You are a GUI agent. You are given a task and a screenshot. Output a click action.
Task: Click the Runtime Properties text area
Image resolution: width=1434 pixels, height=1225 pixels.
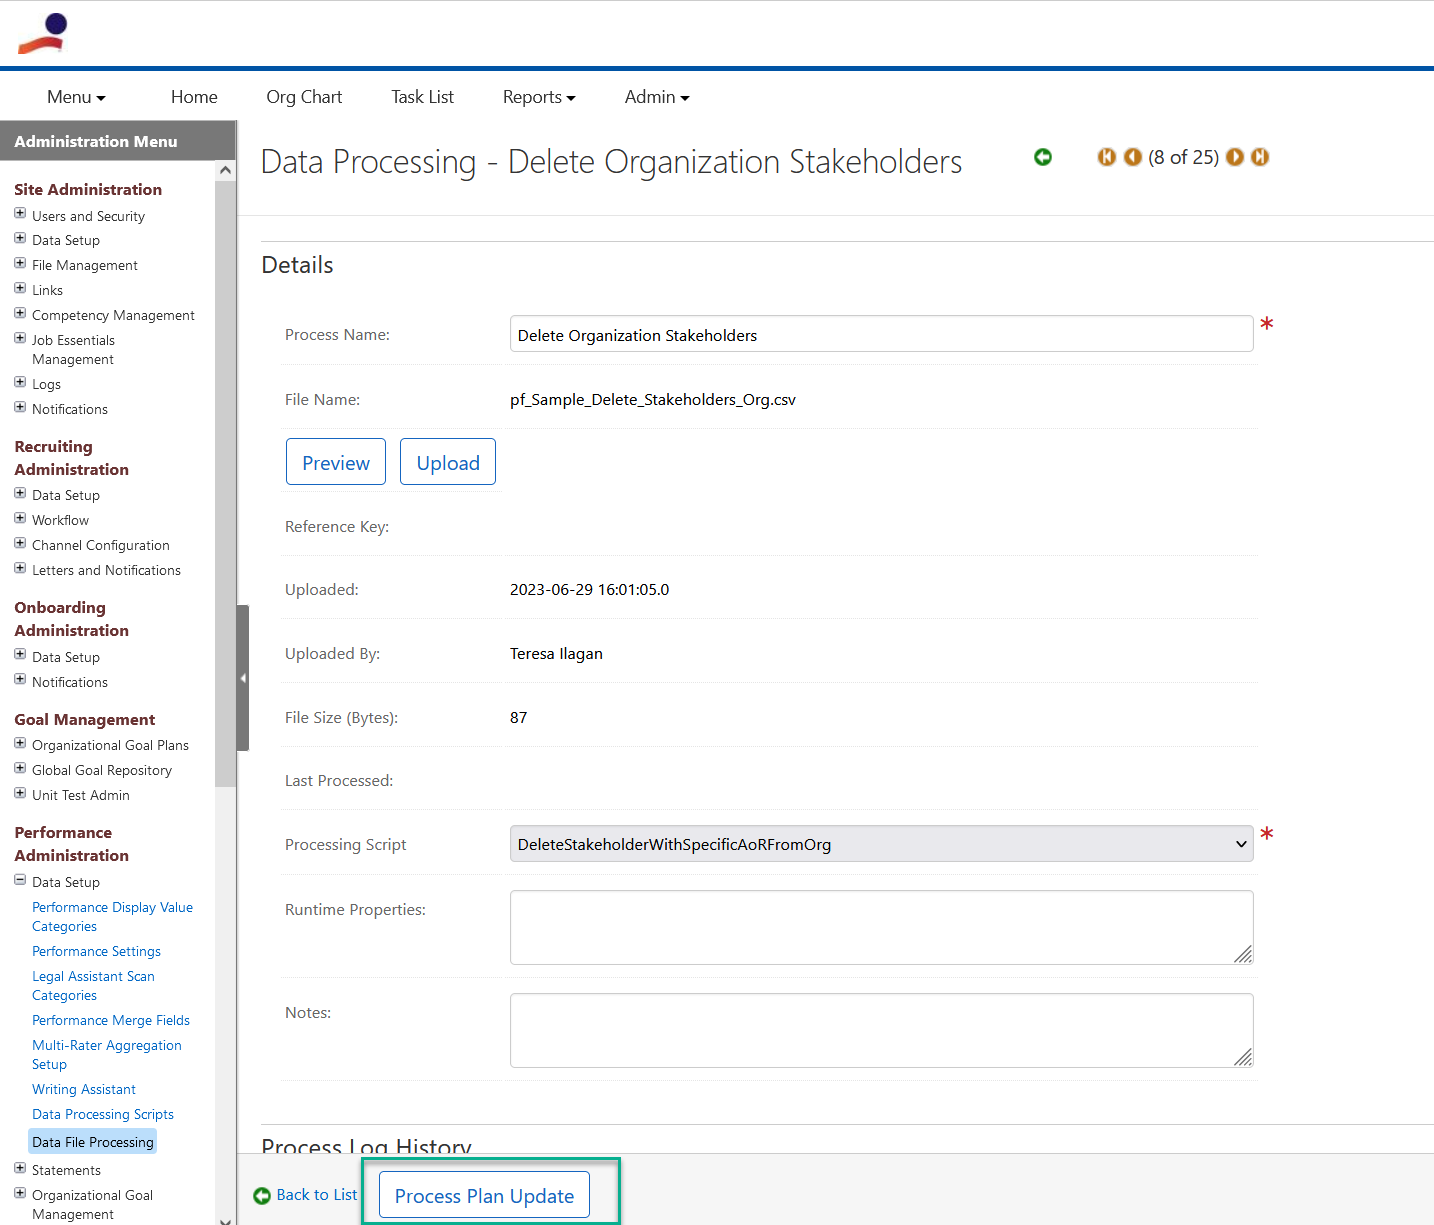881,927
